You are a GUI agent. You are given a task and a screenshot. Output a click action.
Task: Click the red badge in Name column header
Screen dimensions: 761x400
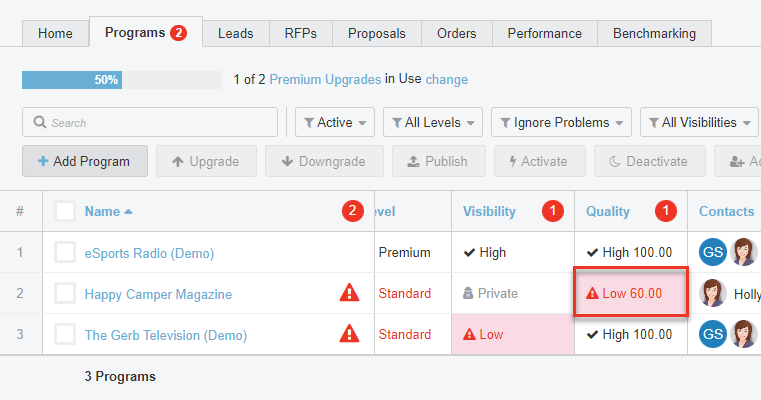[x=352, y=211]
